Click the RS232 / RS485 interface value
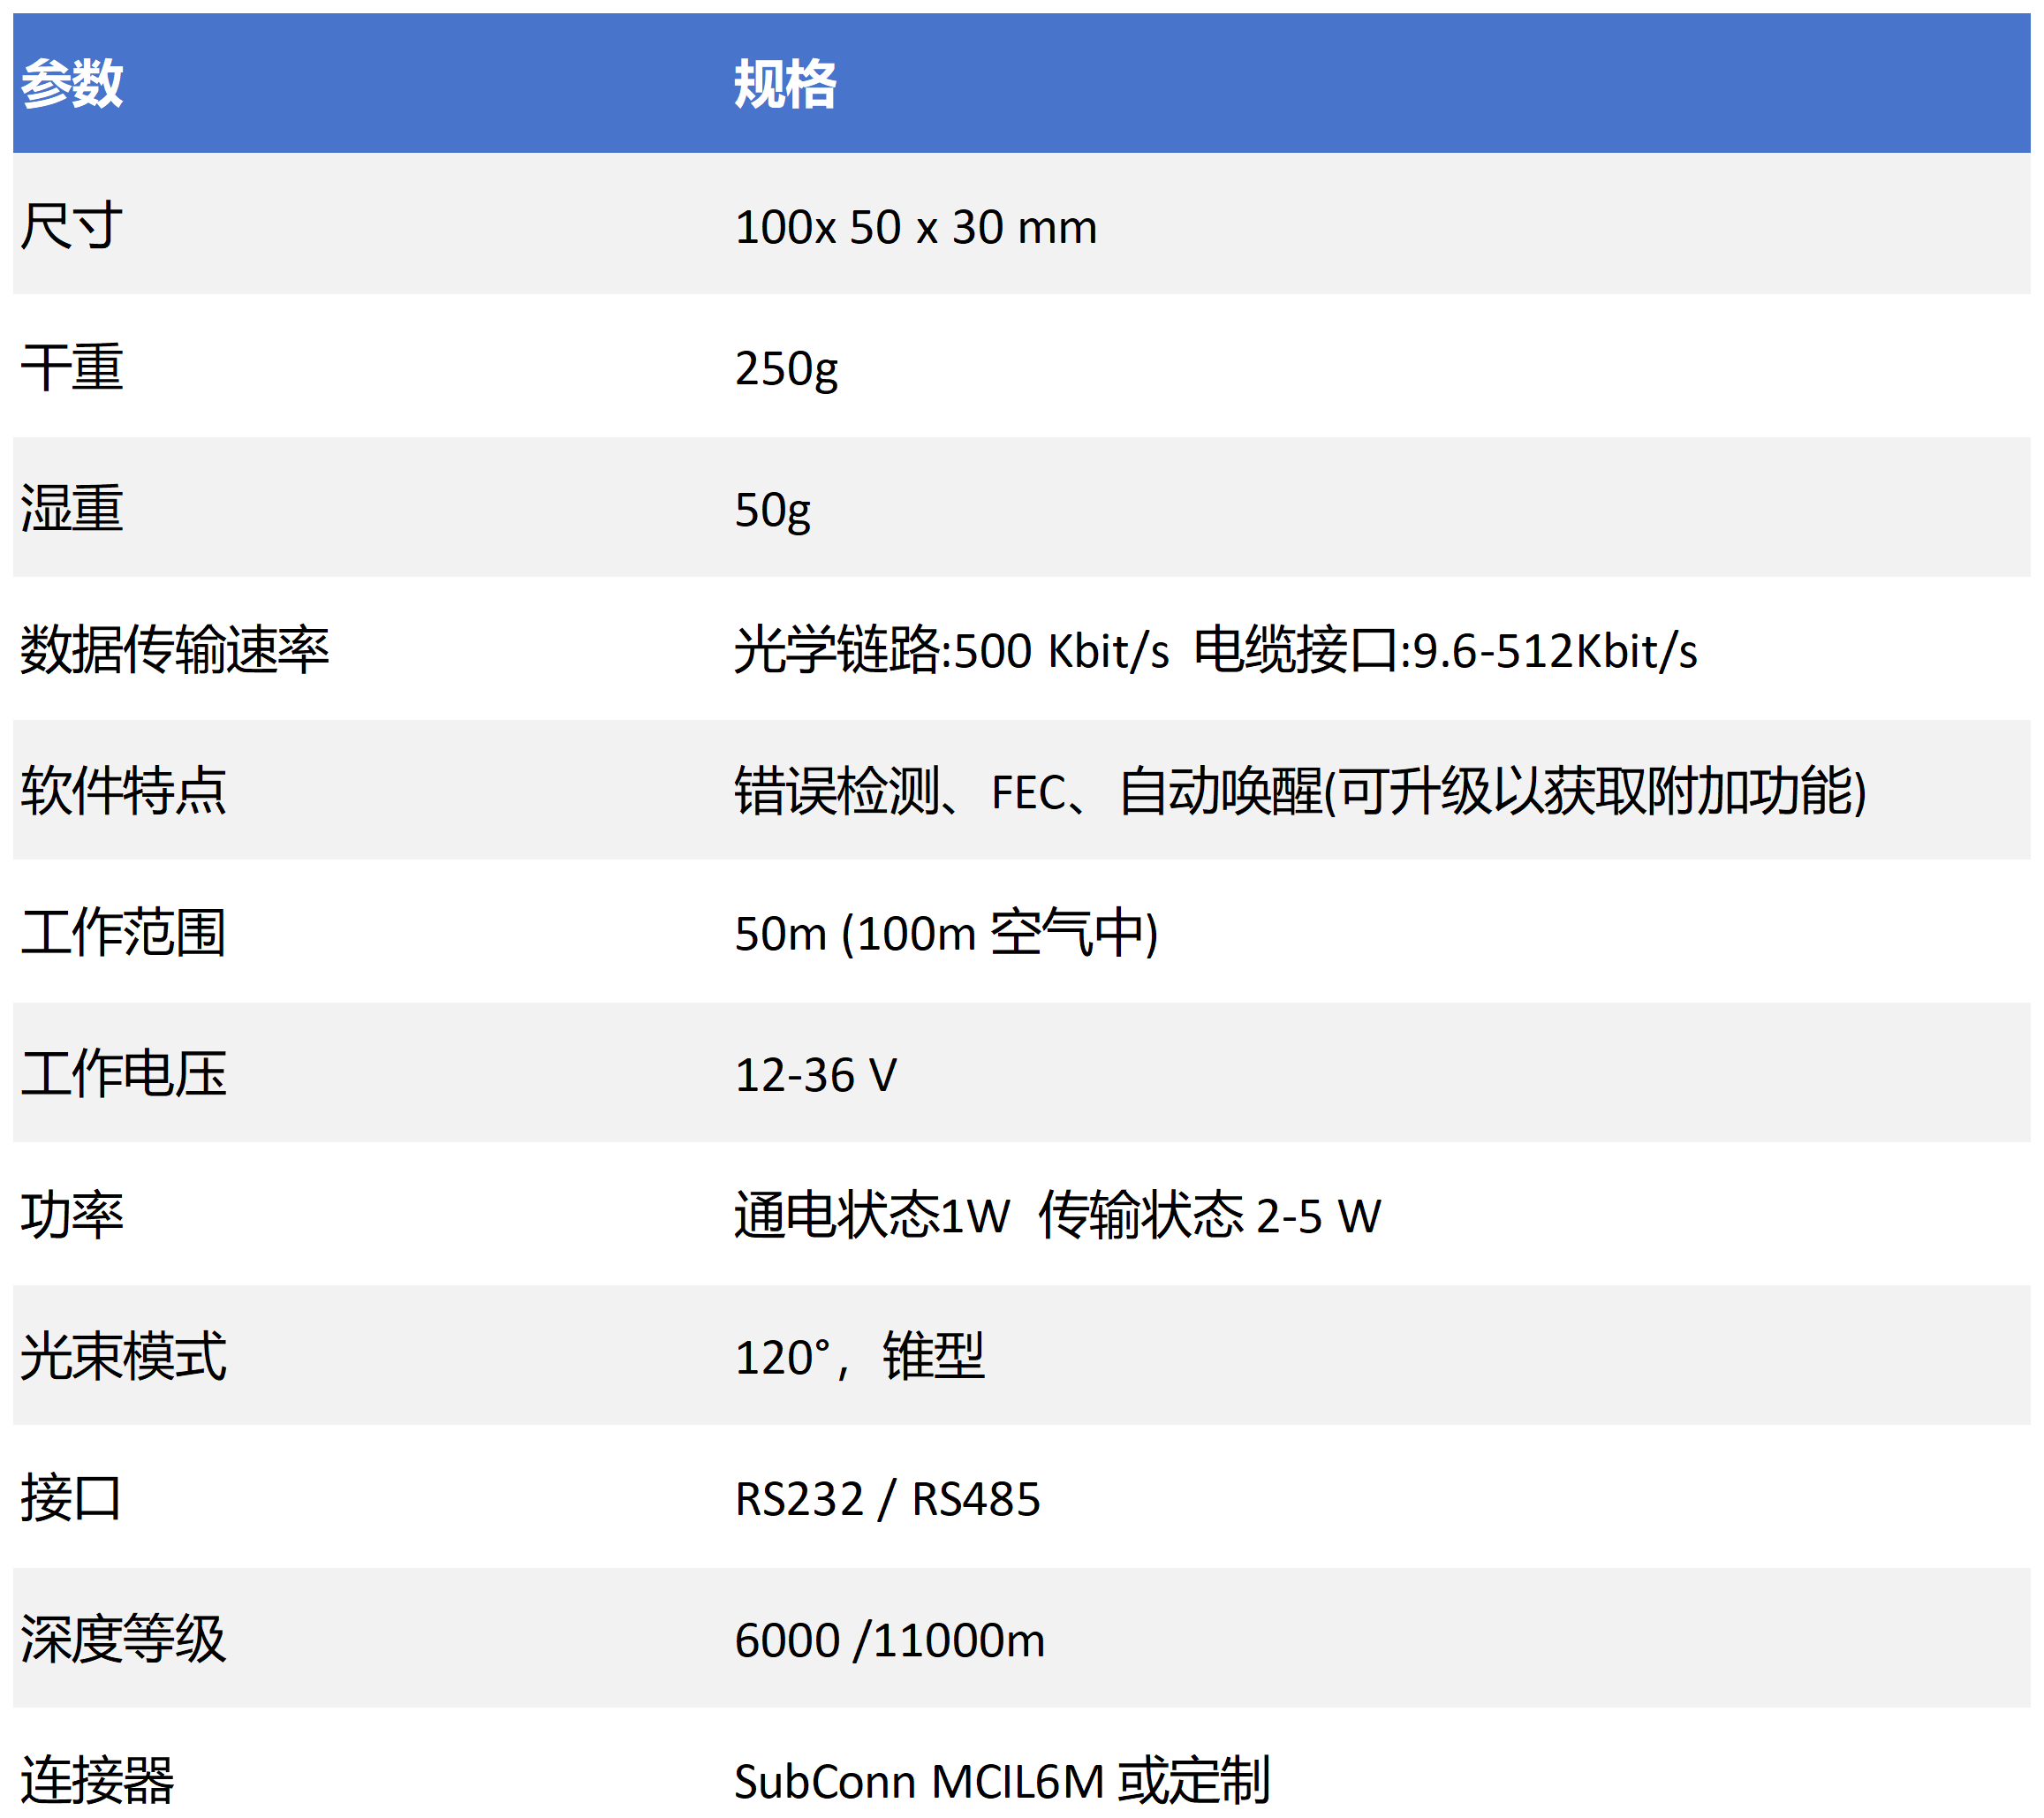Image resolution: width=2044 pixels, height=1818 pixels. 887,1499
